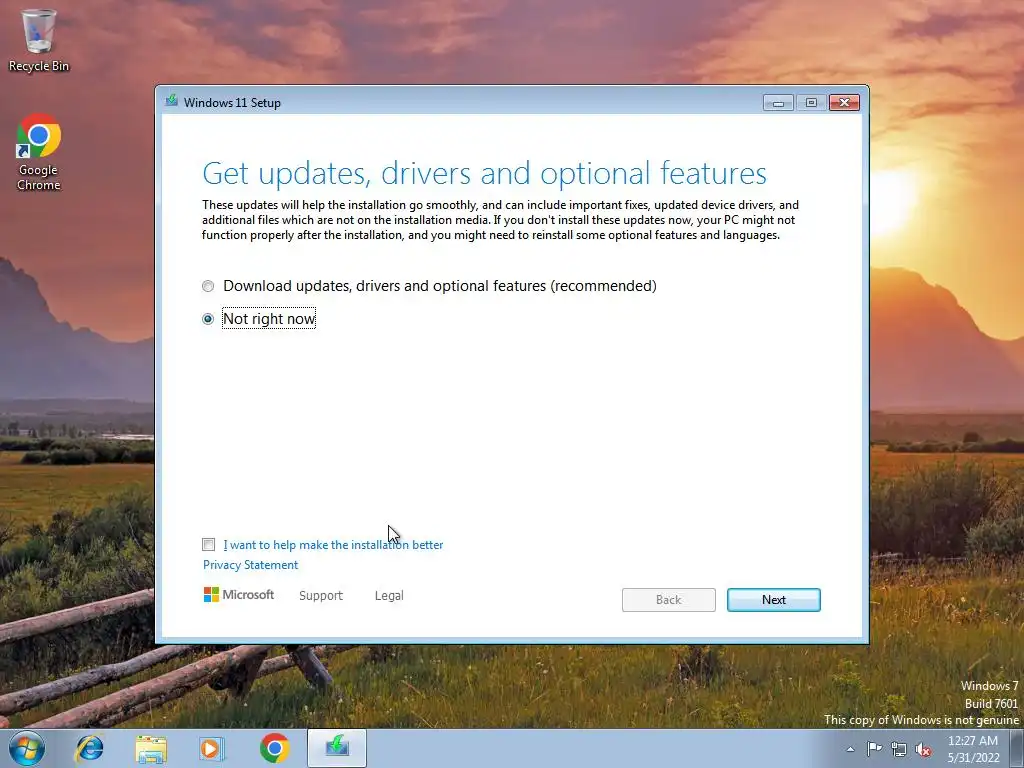
Task: Select Download updates, drivers and optional features
Action: (x=208, y=286)
